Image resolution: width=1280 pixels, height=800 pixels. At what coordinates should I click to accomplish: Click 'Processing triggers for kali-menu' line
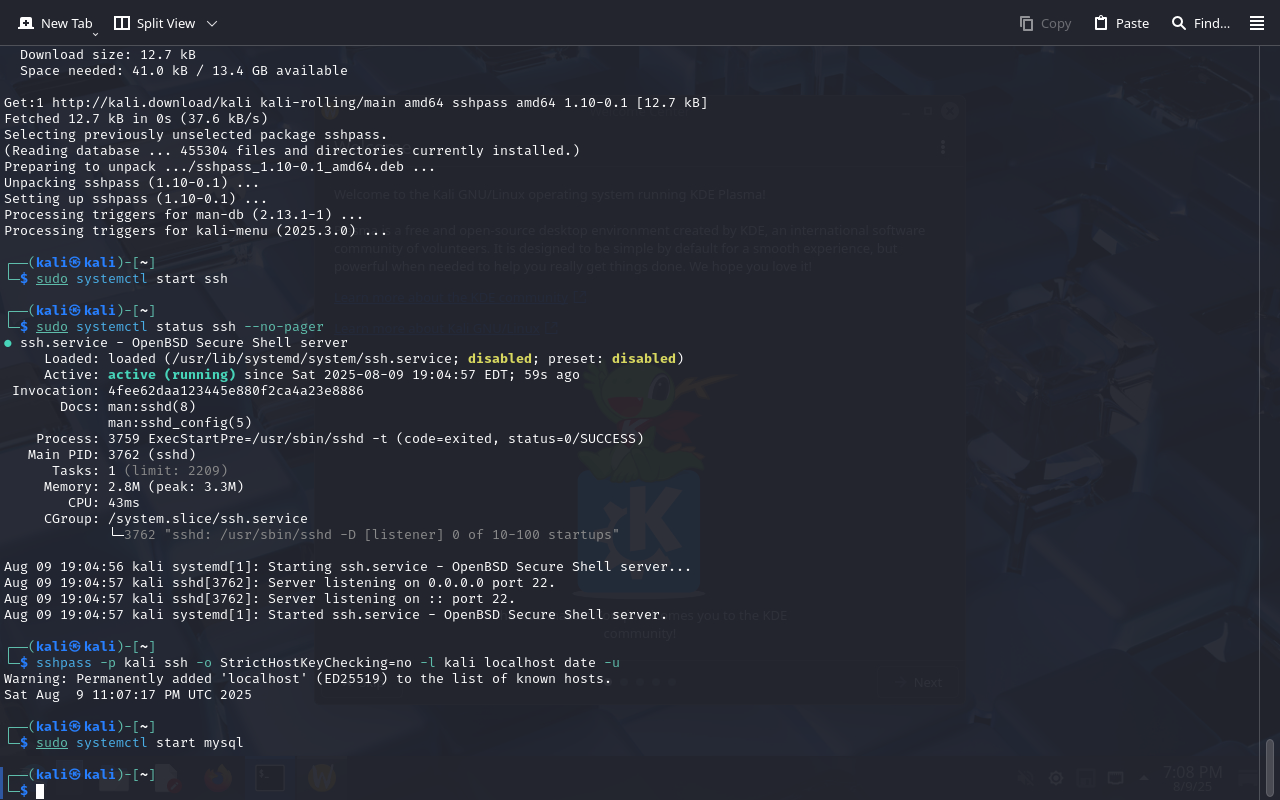tap(196, 231)
